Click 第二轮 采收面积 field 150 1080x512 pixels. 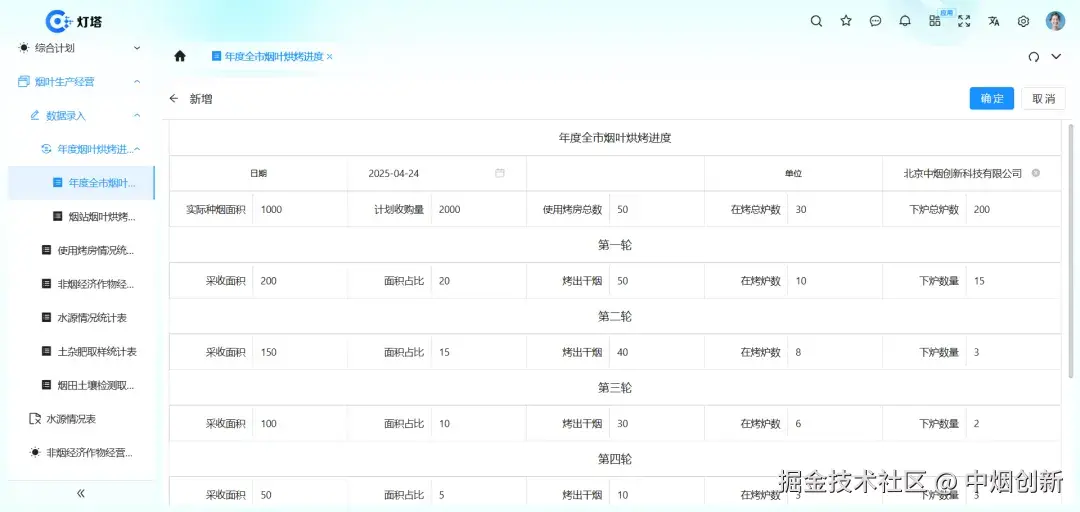click(x=300, y=352)
